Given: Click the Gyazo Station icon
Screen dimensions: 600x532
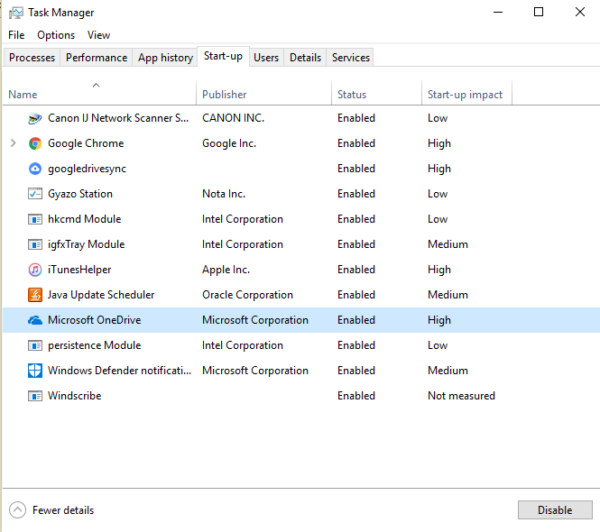Looking at the screenshot, I should pos(35,194).
